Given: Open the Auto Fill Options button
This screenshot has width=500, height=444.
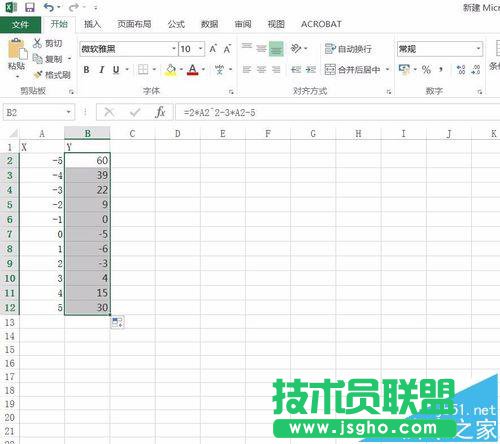Looking at the screenshot, I should click(117, 322).
